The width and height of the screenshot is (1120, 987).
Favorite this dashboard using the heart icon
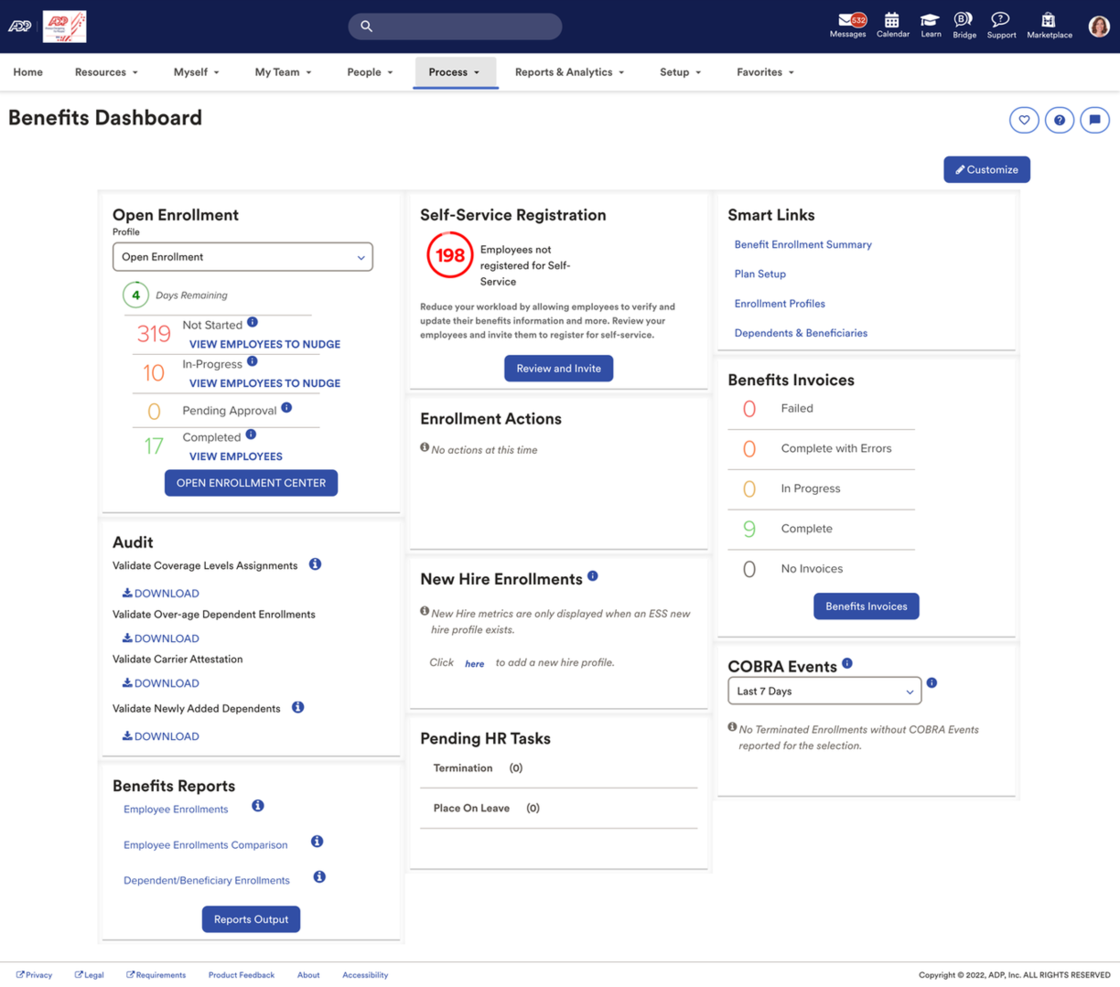coord(1023,119)
